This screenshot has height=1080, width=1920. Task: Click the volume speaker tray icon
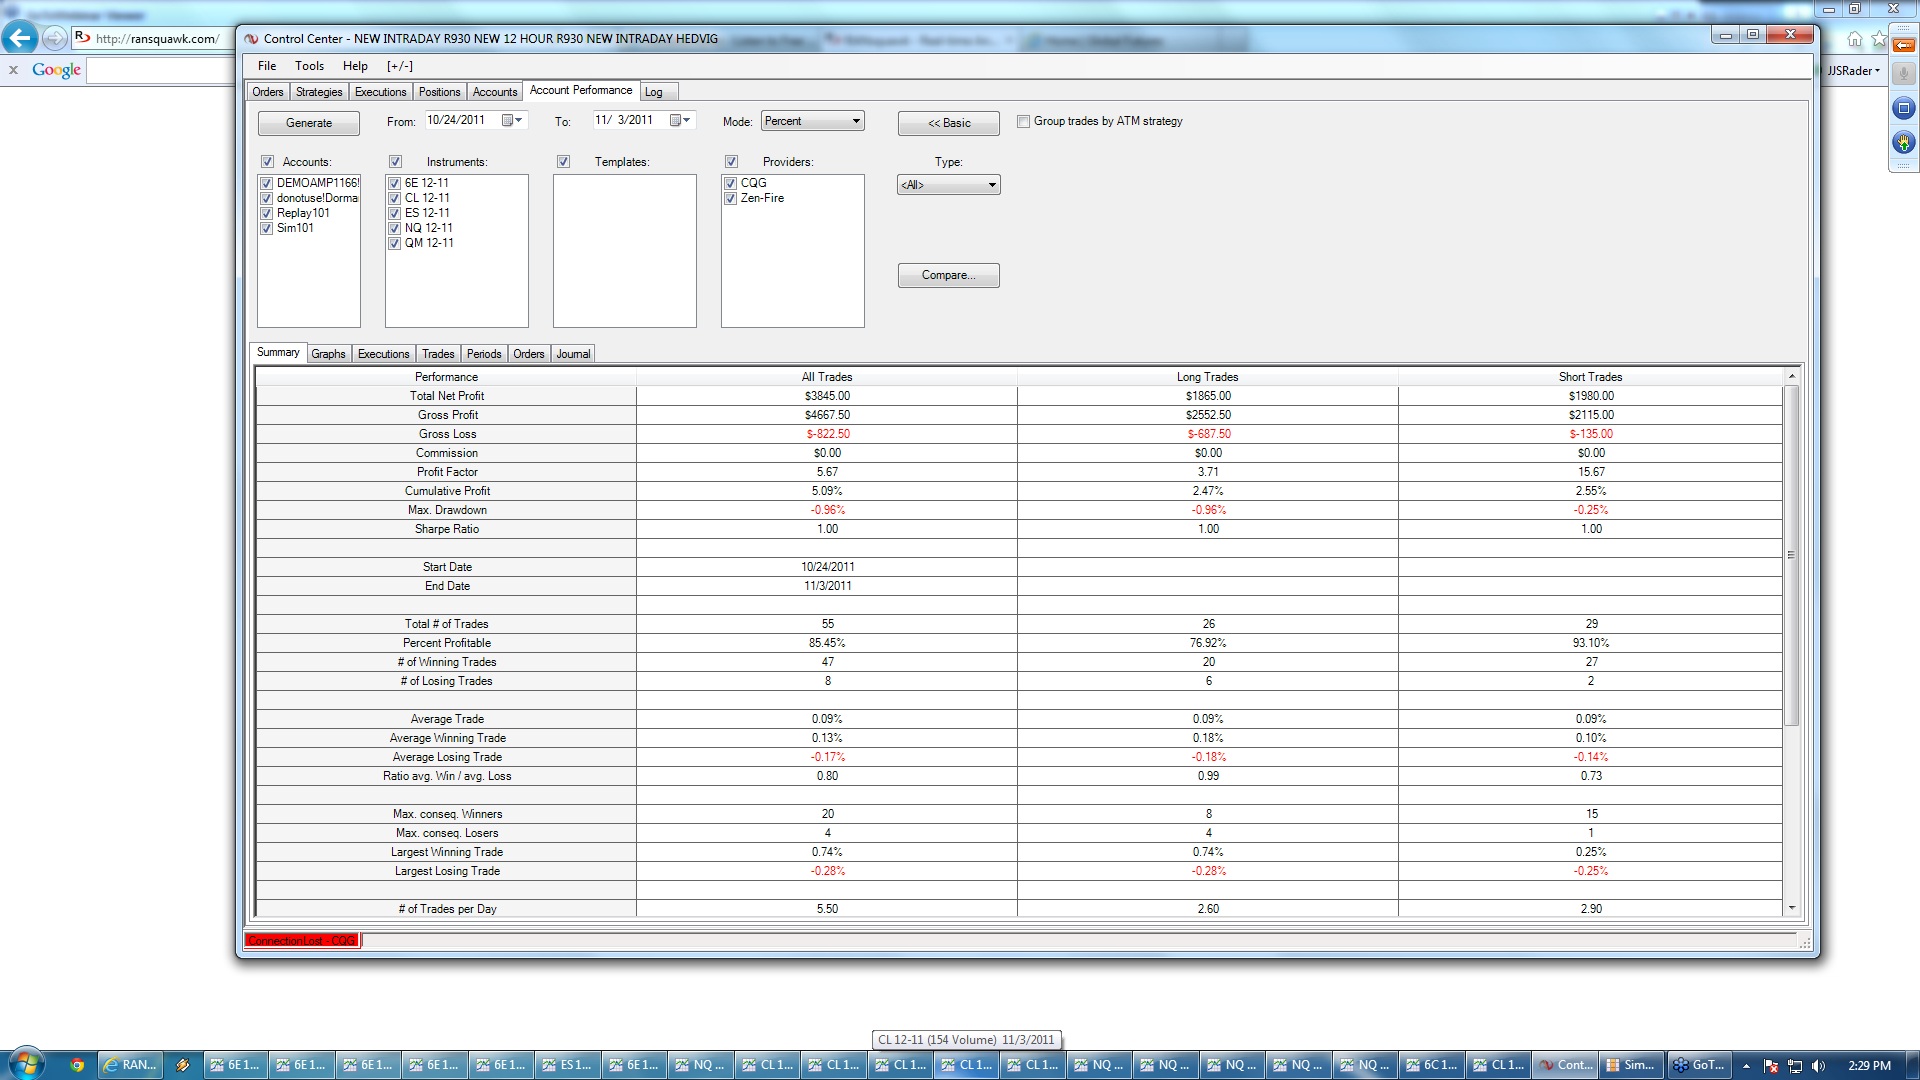(x=1818, y=1066)
